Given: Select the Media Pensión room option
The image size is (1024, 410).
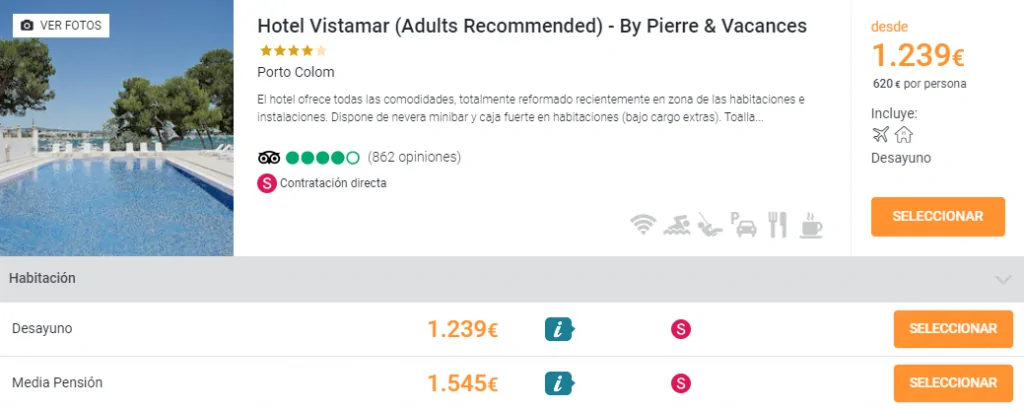Looking at the screenshot, I should [x=952, y=383].
